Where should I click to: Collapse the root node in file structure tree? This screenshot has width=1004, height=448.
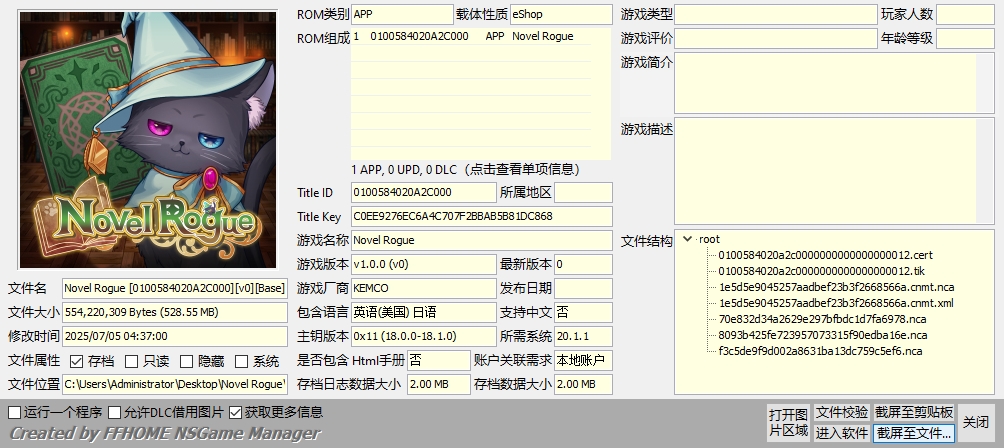tap(687, 239)
